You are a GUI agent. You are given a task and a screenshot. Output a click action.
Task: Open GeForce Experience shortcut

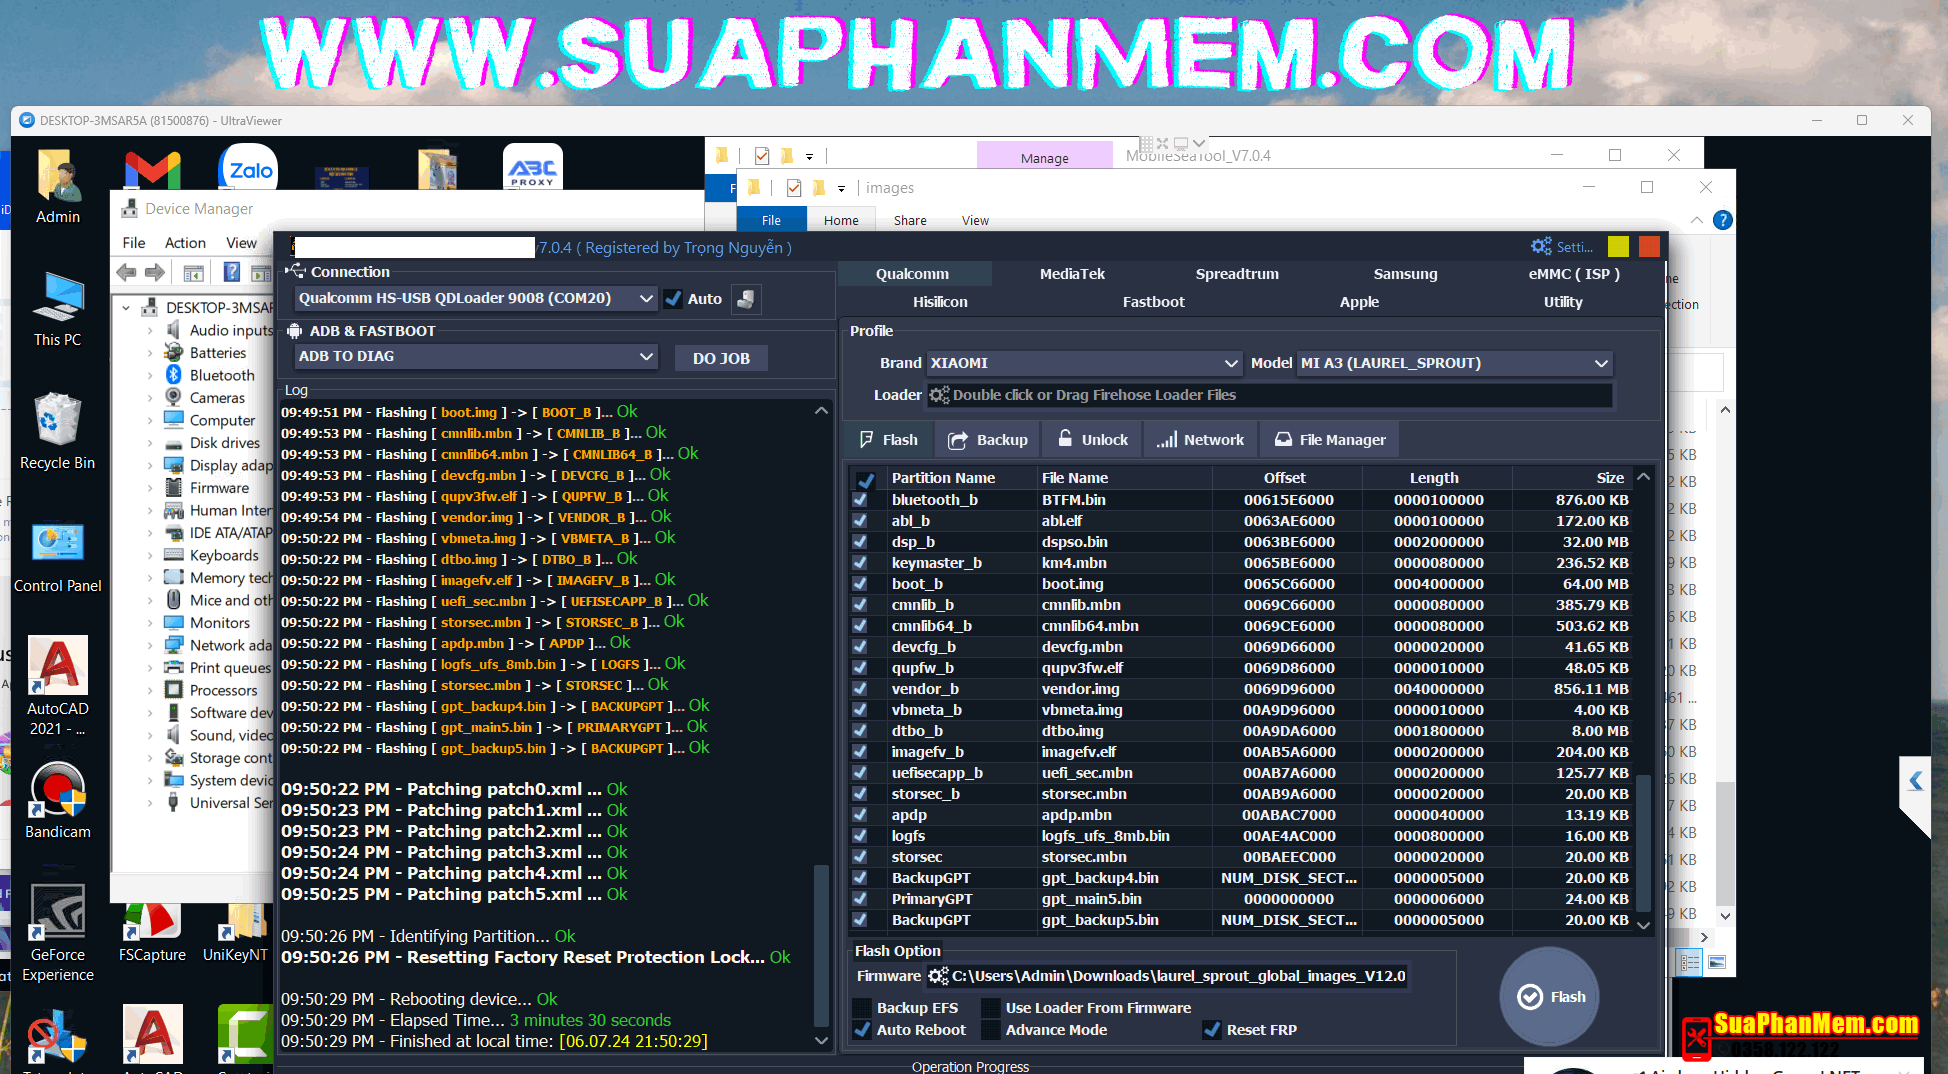tap(58, 933)
